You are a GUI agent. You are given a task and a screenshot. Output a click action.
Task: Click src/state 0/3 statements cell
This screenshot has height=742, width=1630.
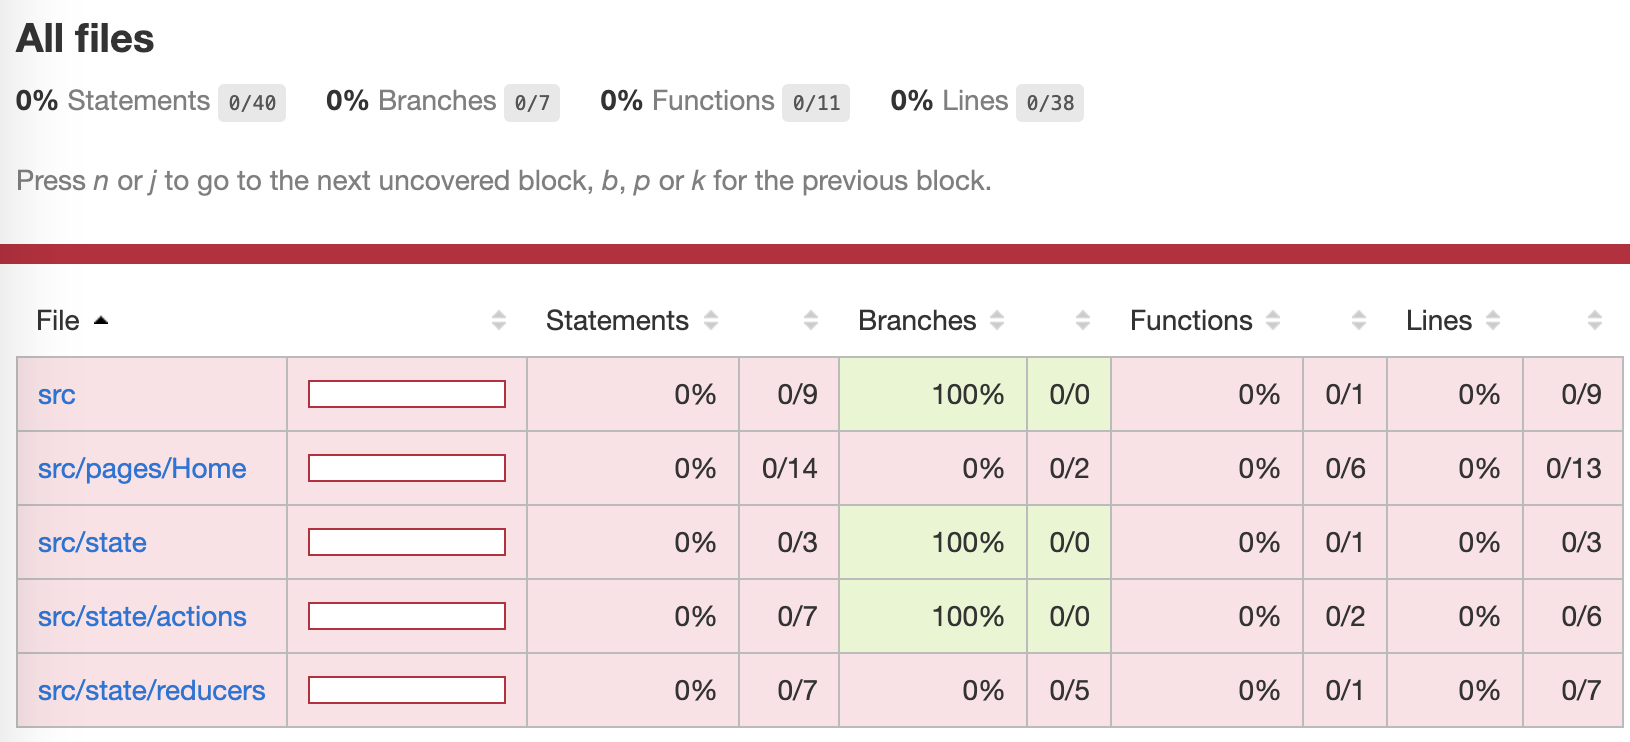pyautogui.click(x=789, y=542)
